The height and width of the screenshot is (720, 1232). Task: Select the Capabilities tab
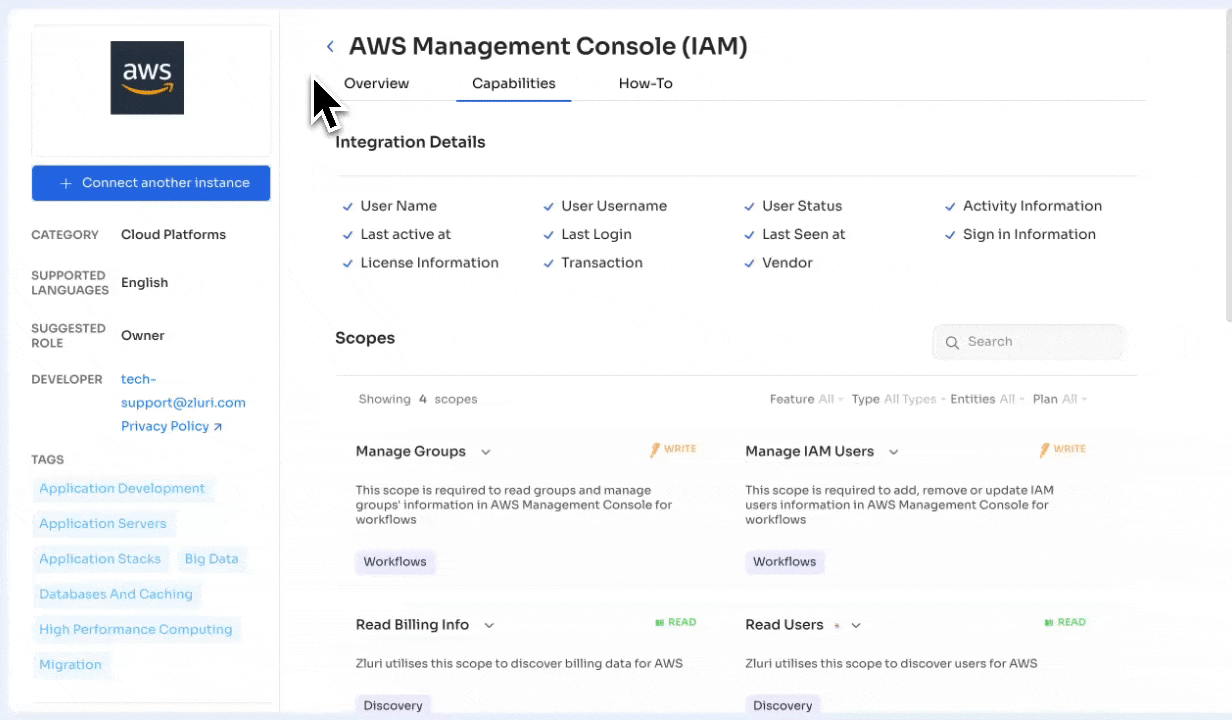pos(514,84)
